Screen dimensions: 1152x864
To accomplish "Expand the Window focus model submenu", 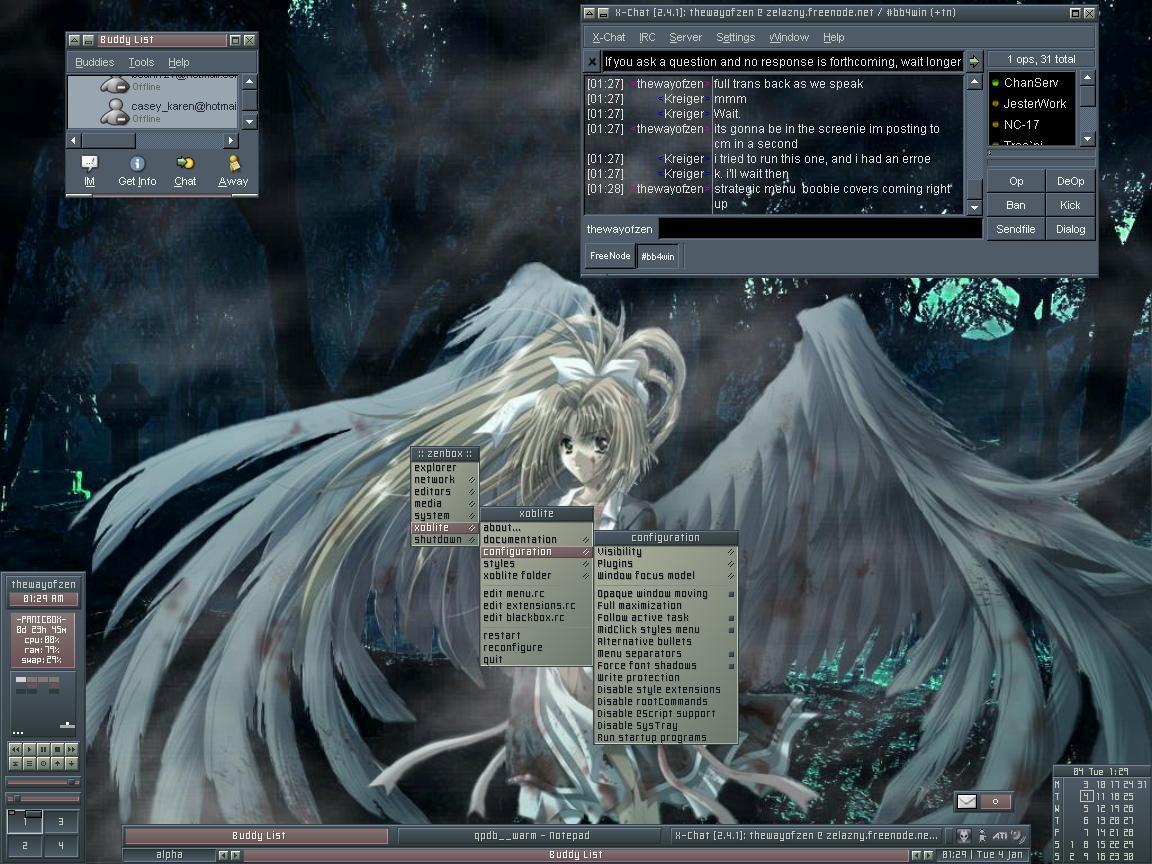I will coord(666,576).
